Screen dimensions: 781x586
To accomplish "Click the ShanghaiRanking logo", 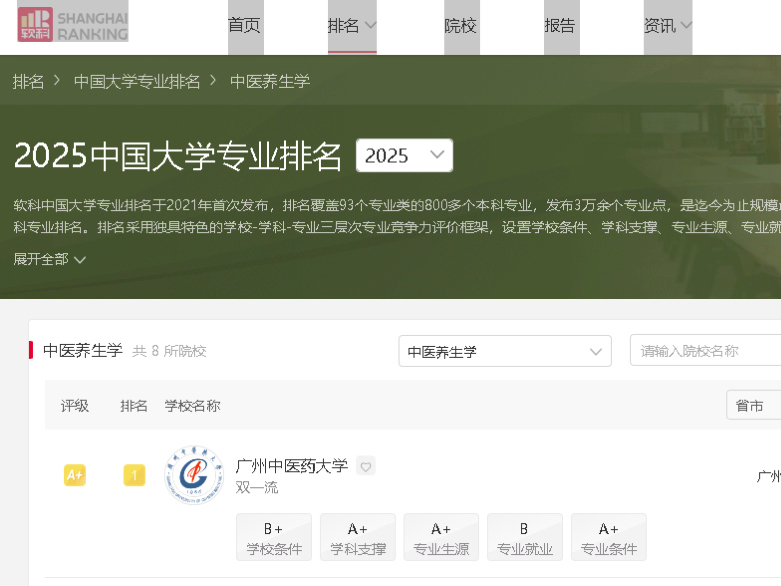I will click(73, 25).
